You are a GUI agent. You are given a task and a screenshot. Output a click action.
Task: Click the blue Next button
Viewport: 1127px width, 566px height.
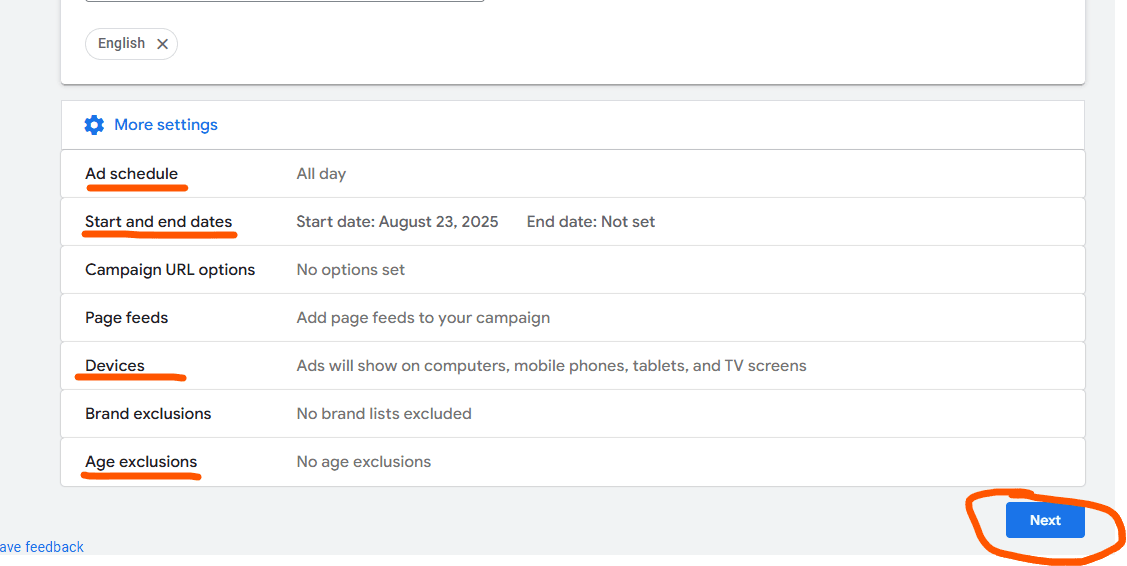(x=1045, y=520)
